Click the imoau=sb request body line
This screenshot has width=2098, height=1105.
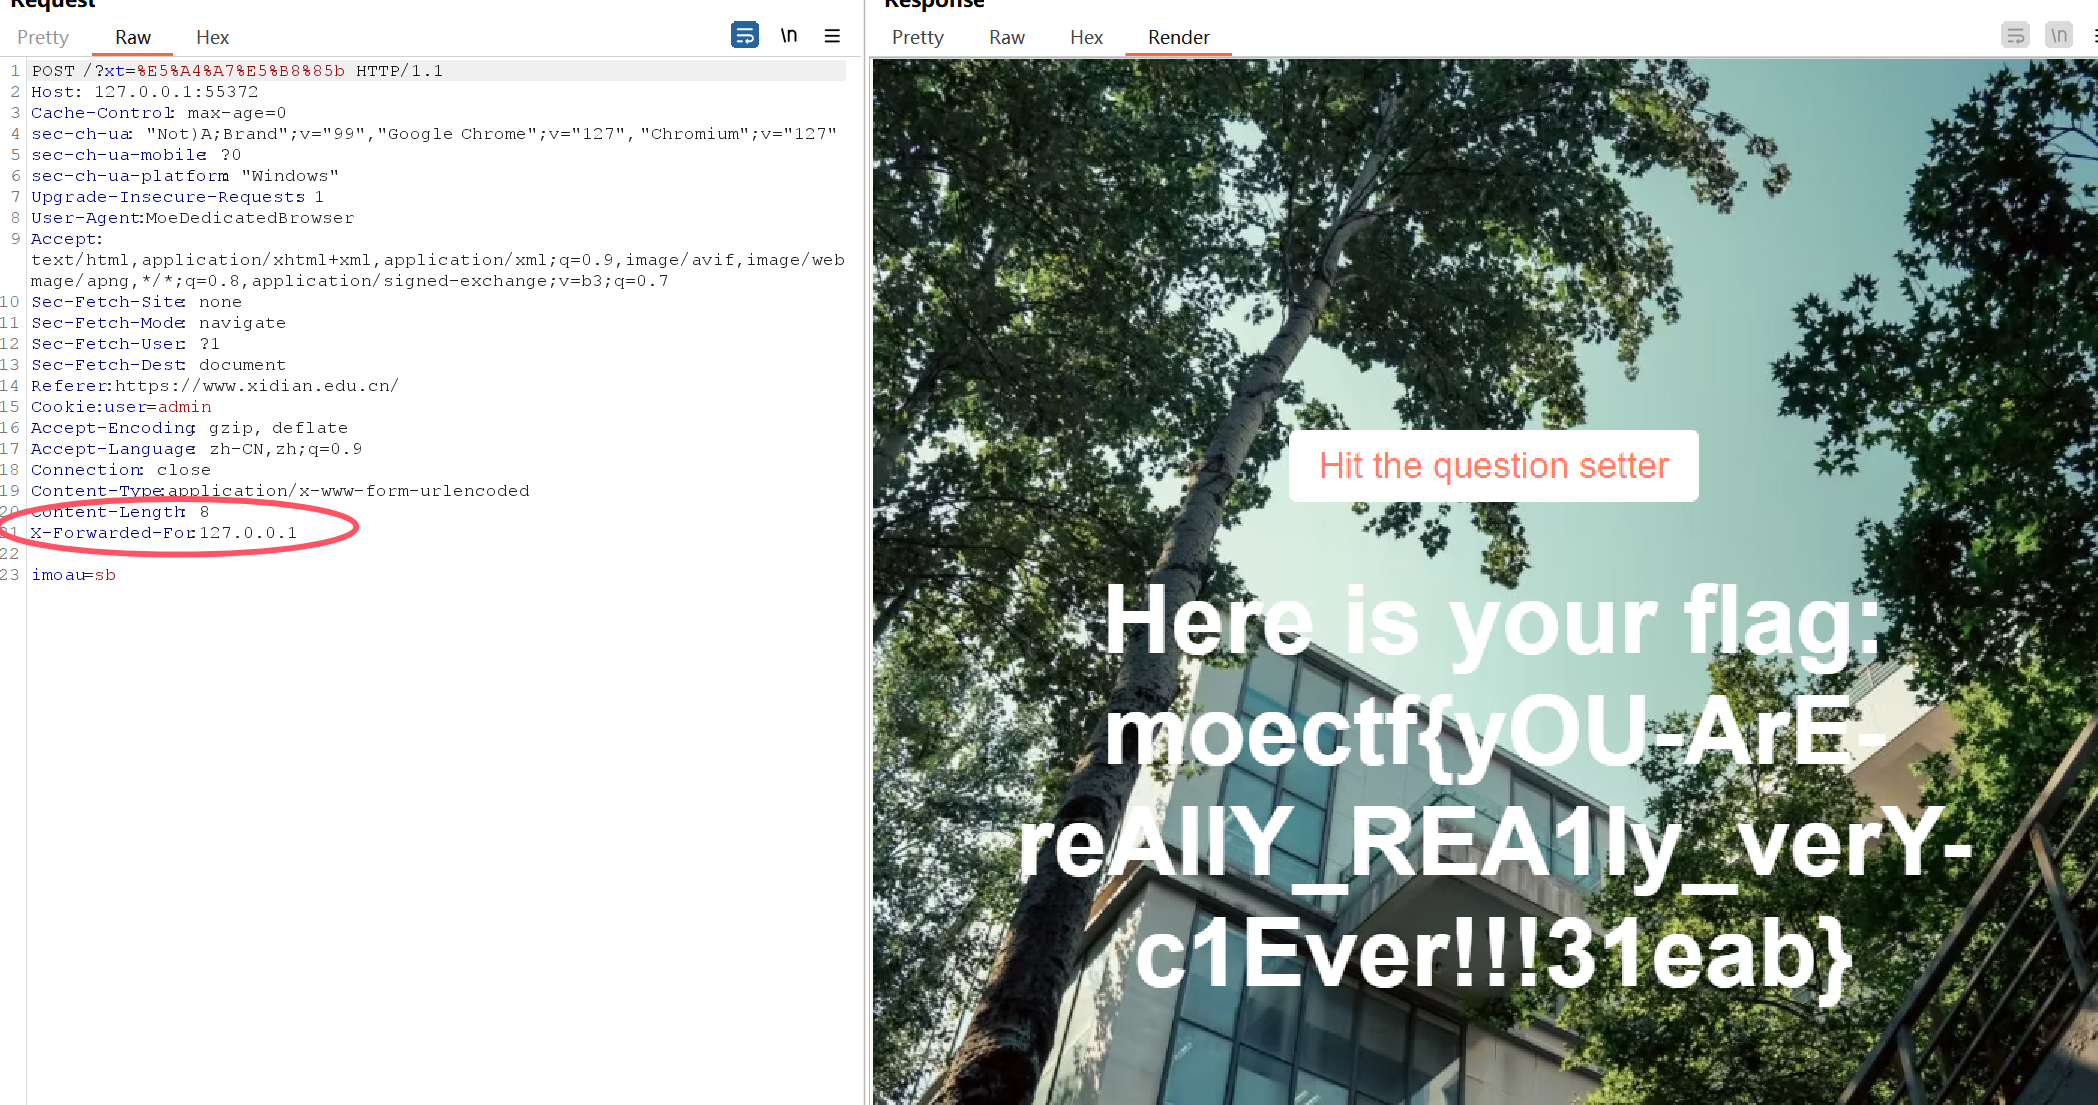click(73, 575)
